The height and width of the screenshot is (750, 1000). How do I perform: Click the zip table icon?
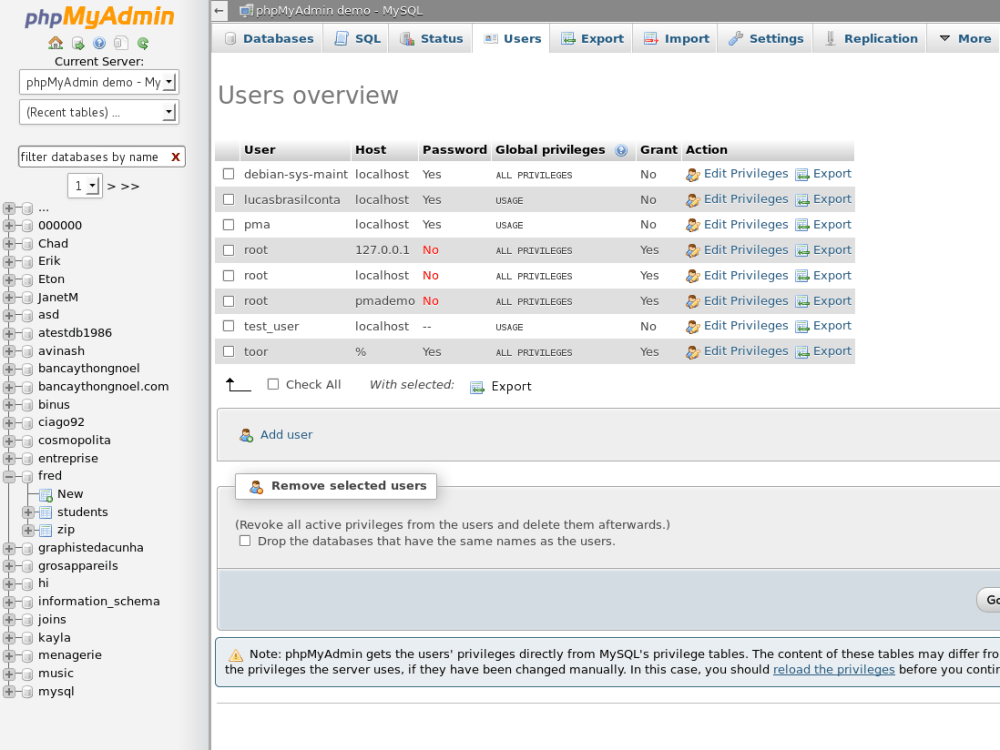point(46,530)
